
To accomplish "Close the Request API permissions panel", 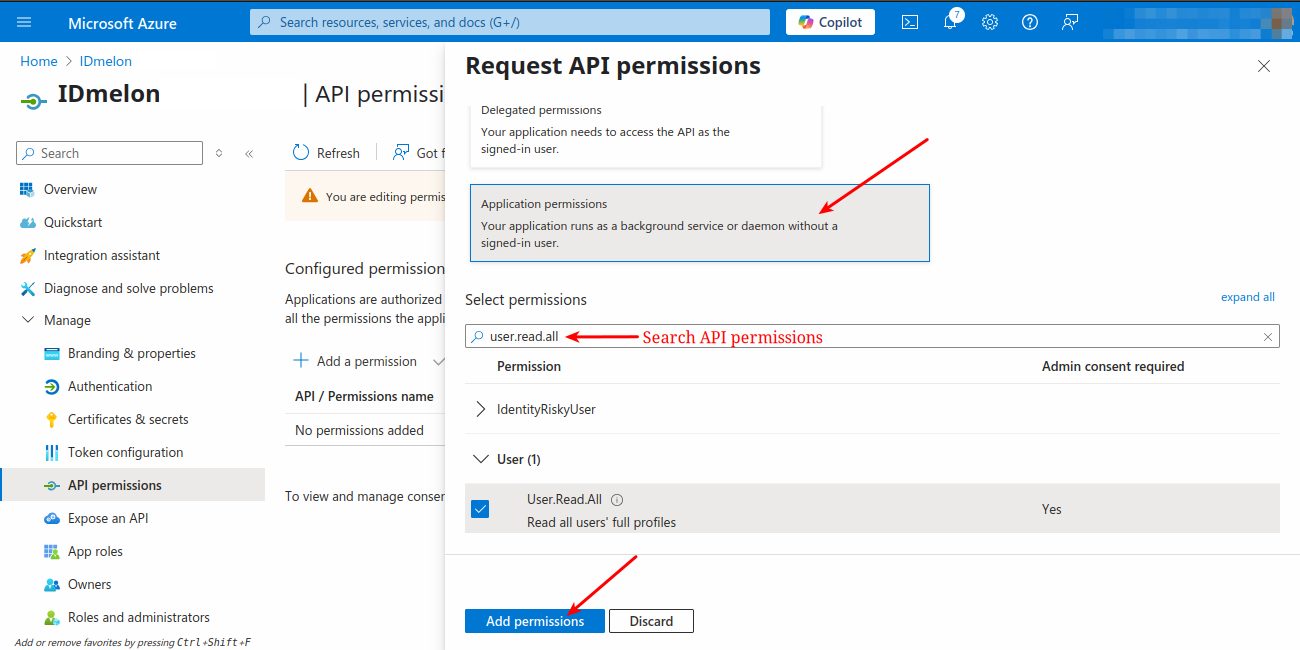I will [1264, 66].
